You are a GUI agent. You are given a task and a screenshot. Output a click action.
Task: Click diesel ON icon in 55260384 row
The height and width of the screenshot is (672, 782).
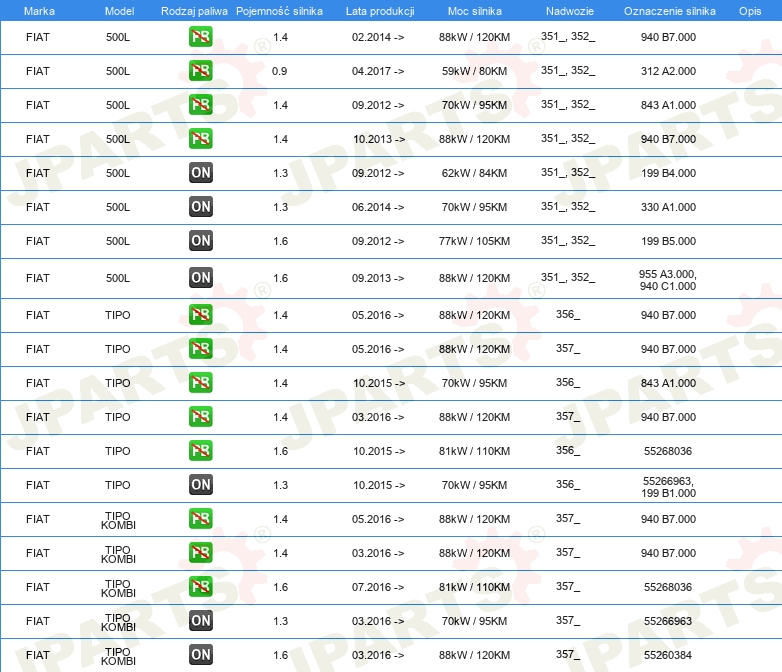tap(200, 655)
